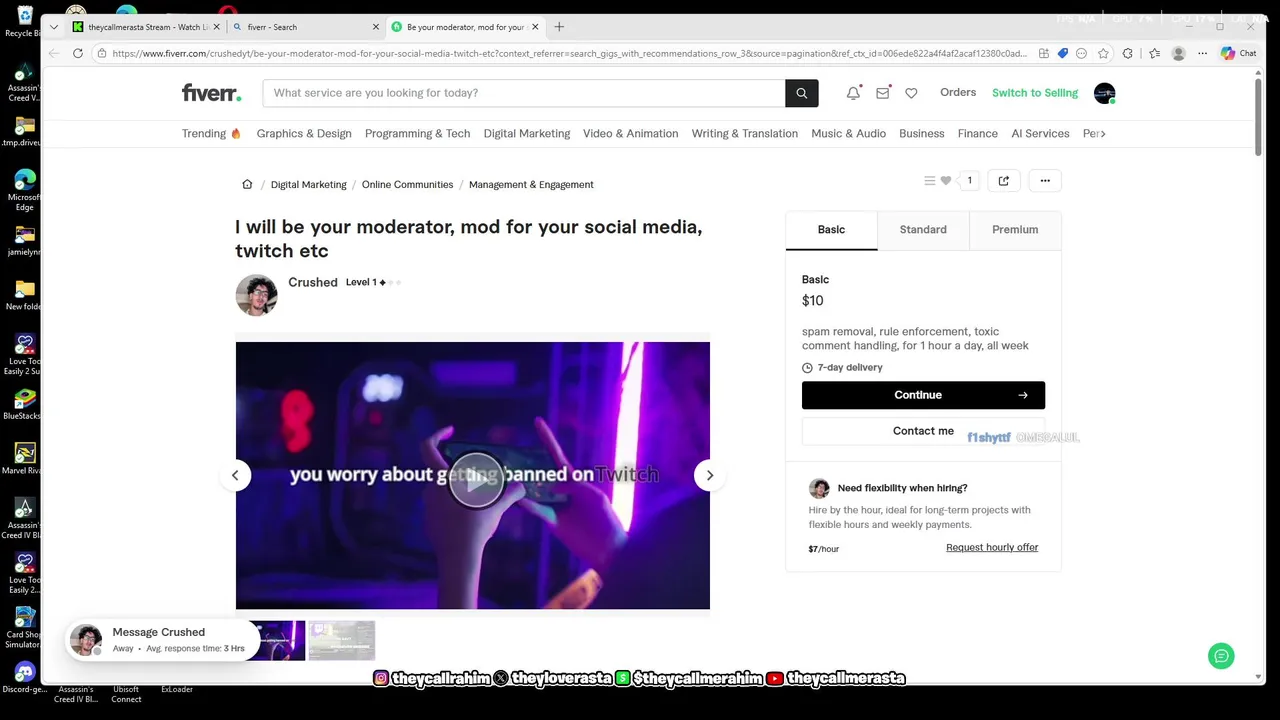This screenshot has width=1280, height=720.
Task: Open the inbox envelope icon
Action: point(882,93)
